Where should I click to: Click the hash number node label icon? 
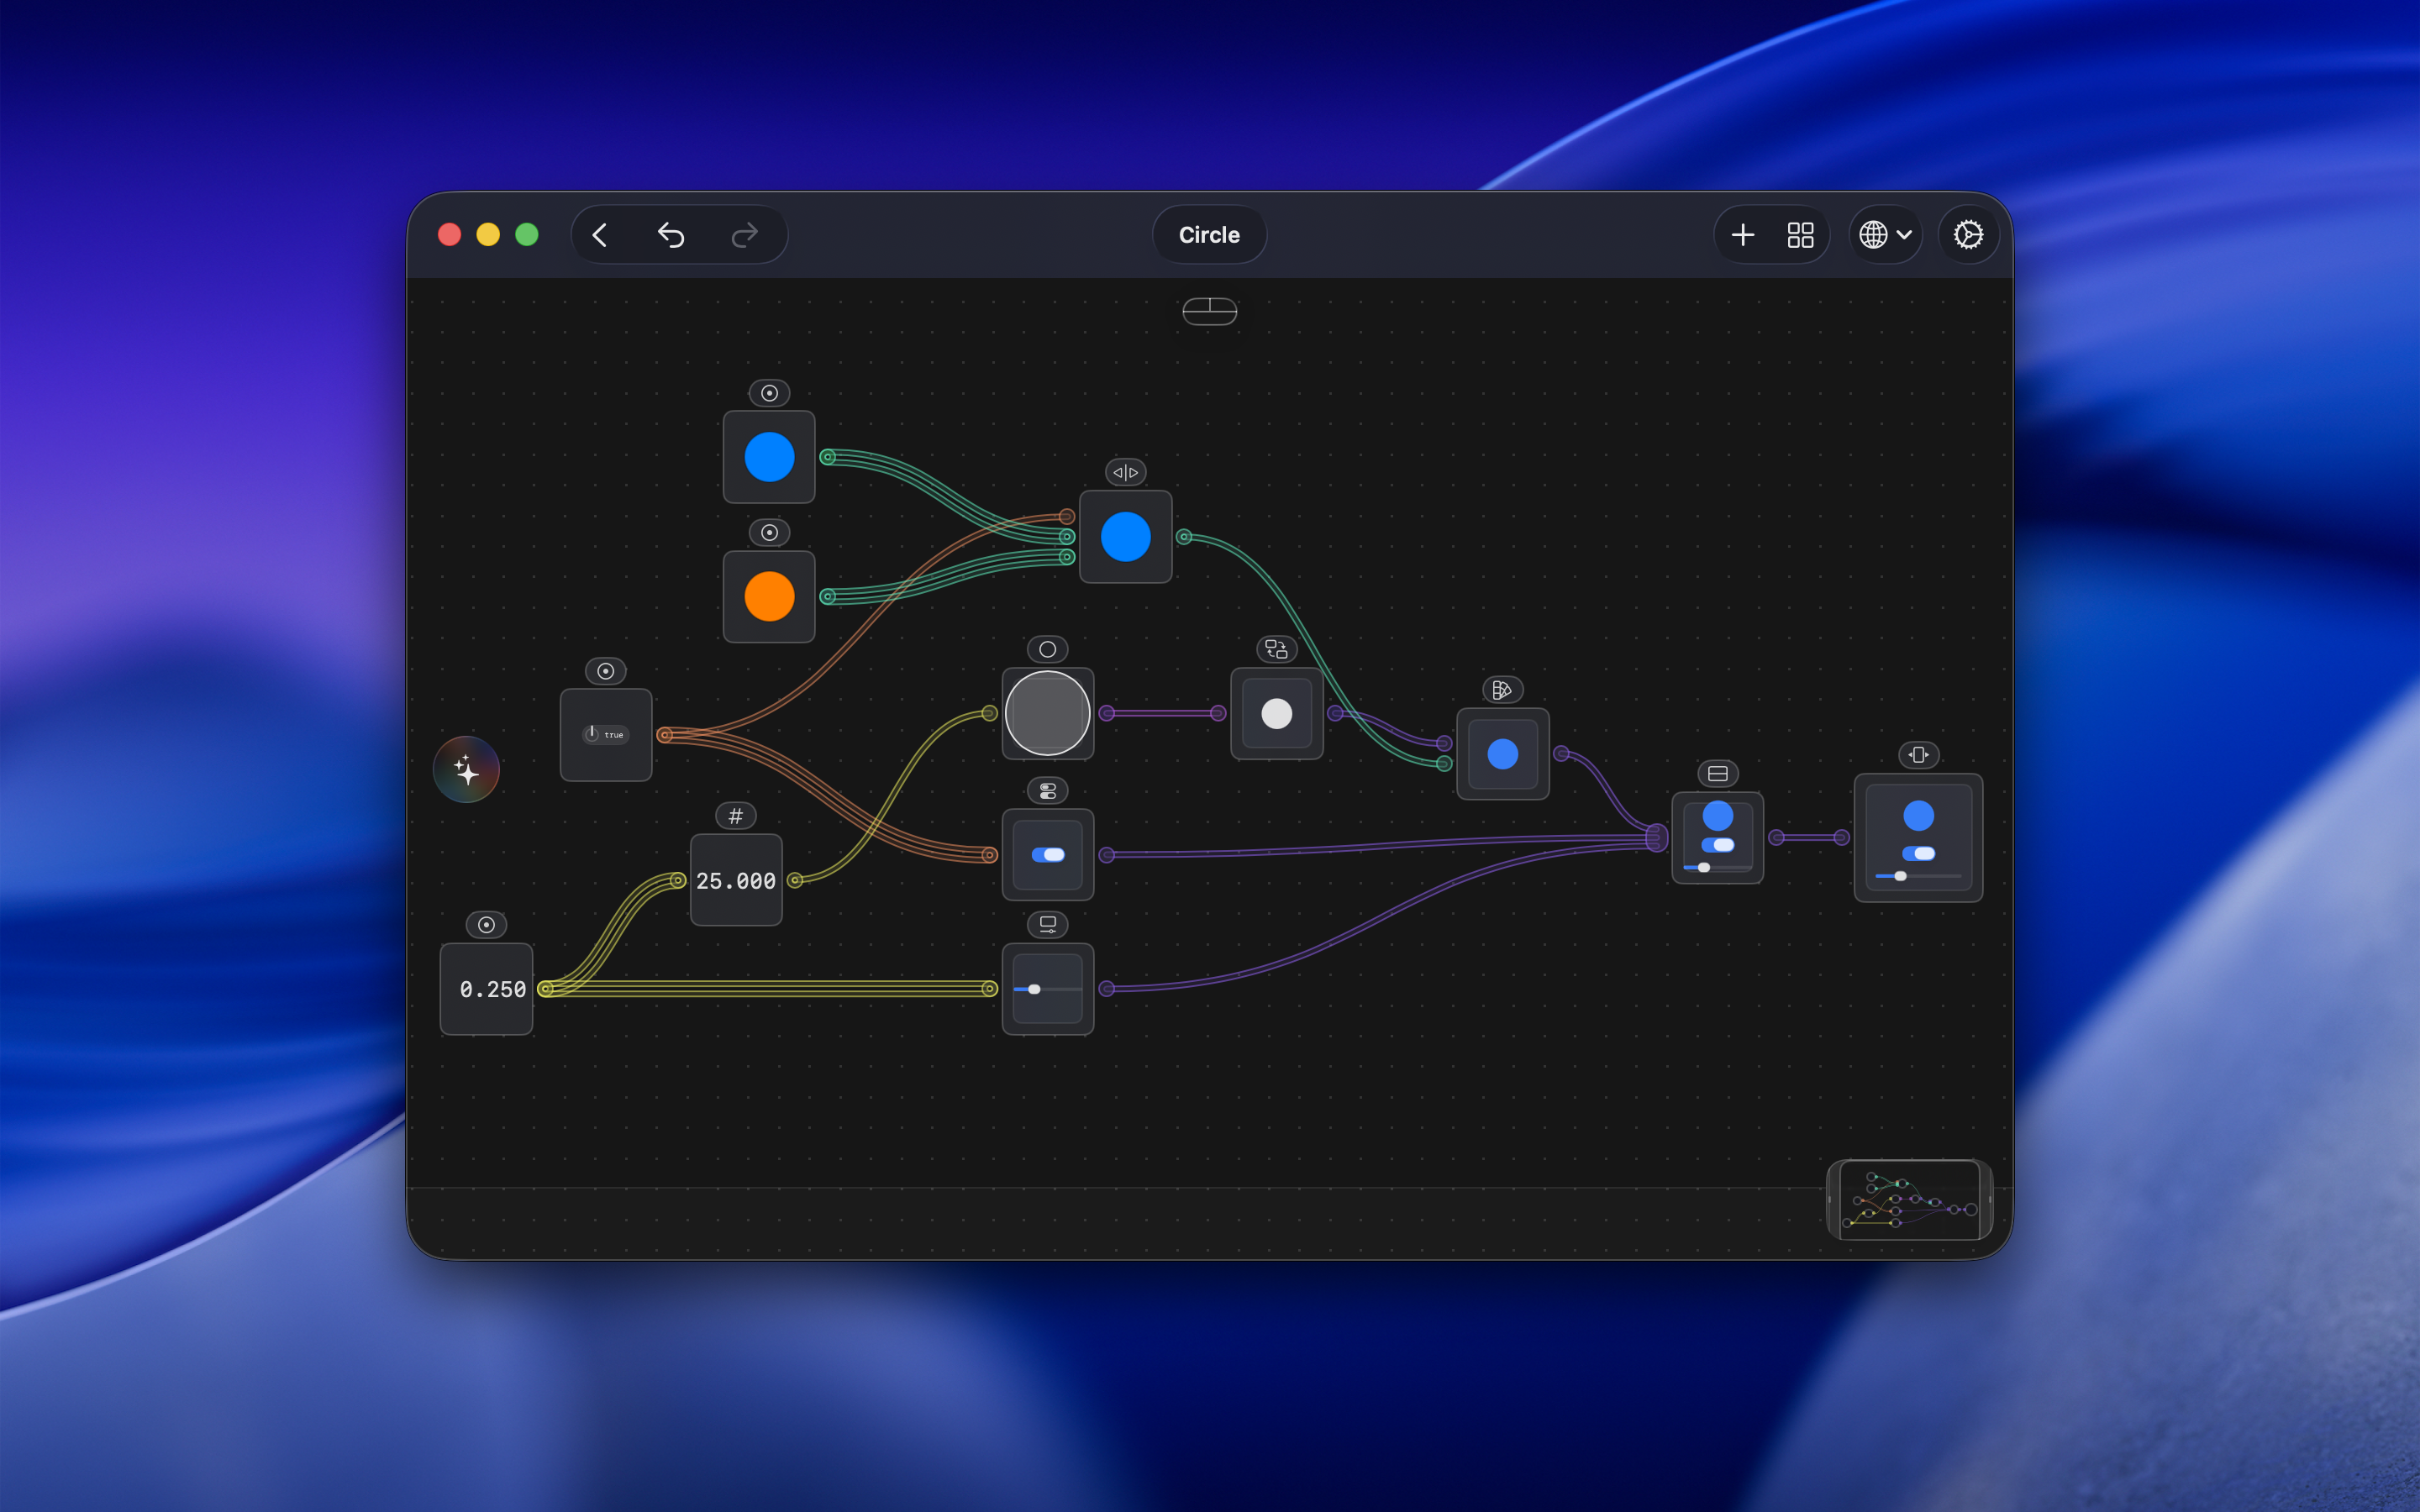pos(735,816)
